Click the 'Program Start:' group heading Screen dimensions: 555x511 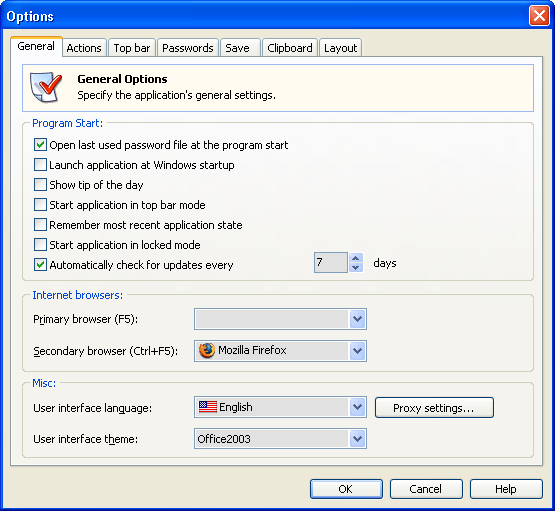point(67,123)
